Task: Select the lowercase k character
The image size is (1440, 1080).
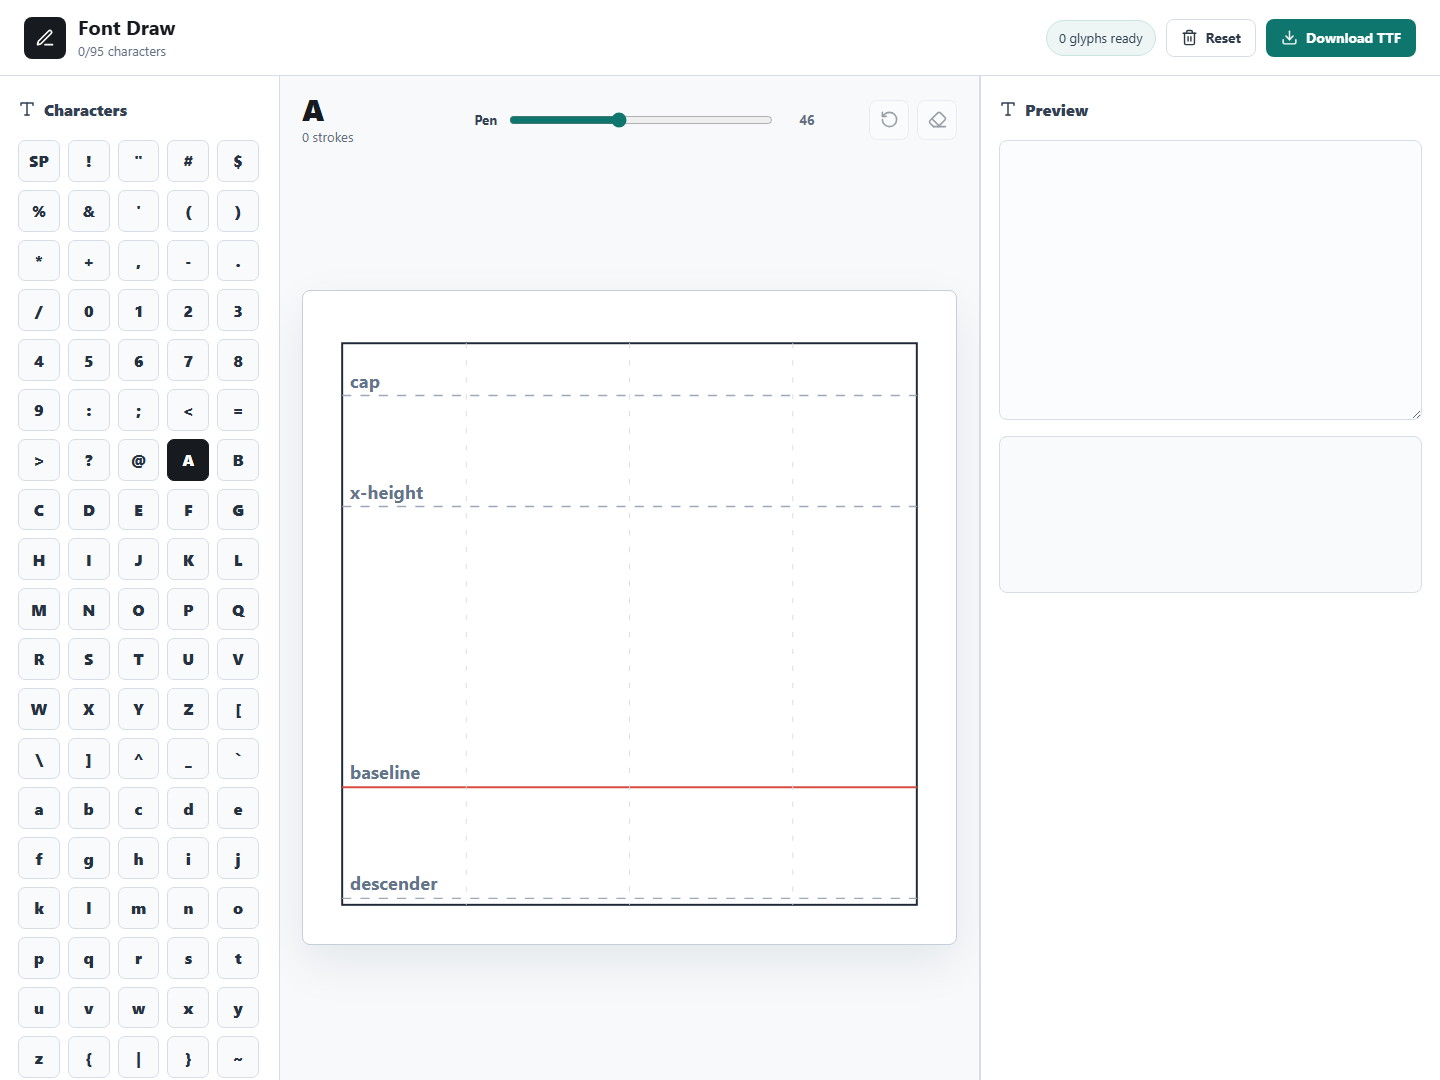Action: (39, 908)
